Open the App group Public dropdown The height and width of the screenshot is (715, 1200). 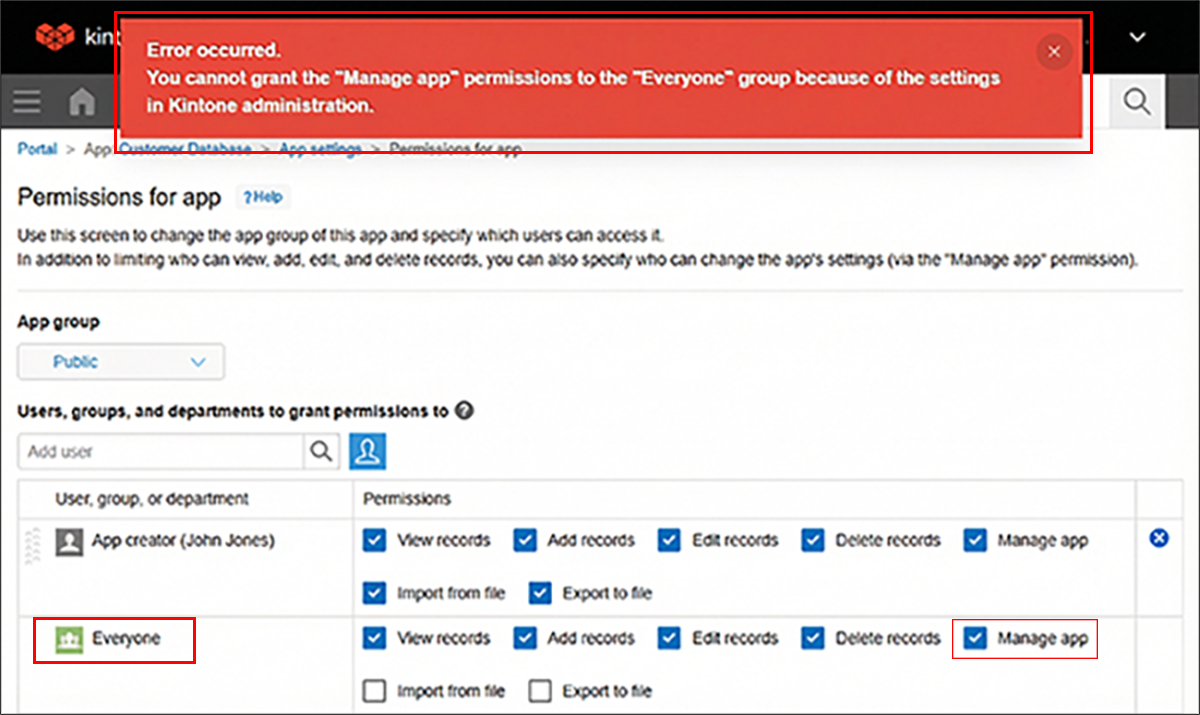click(120, 361)
